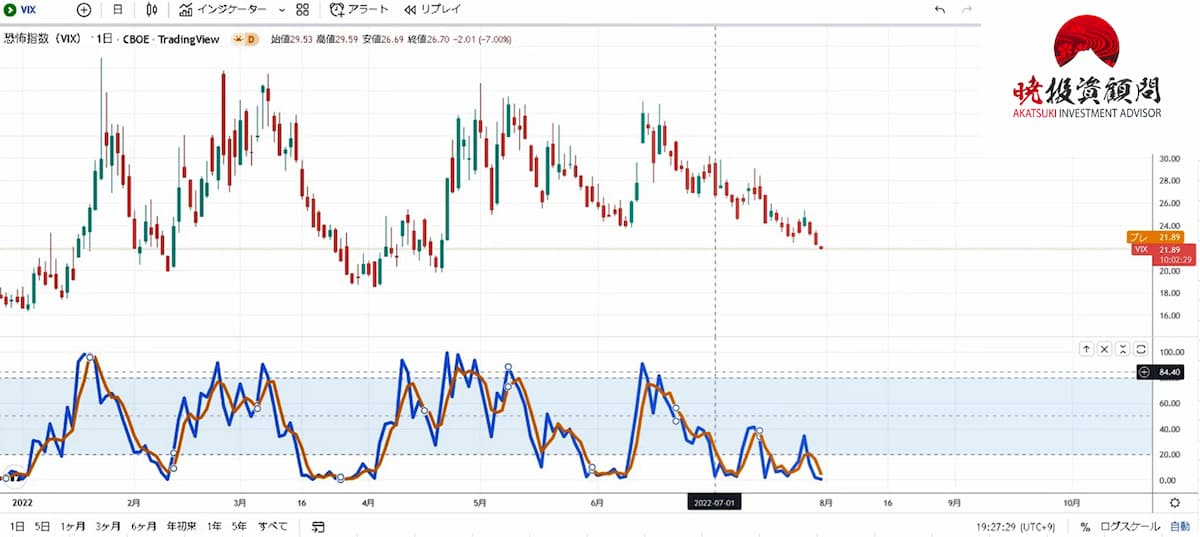Open the 日 timeframe interval dropdown
This screenshot has width=1200, height=537.
[118, 10]
